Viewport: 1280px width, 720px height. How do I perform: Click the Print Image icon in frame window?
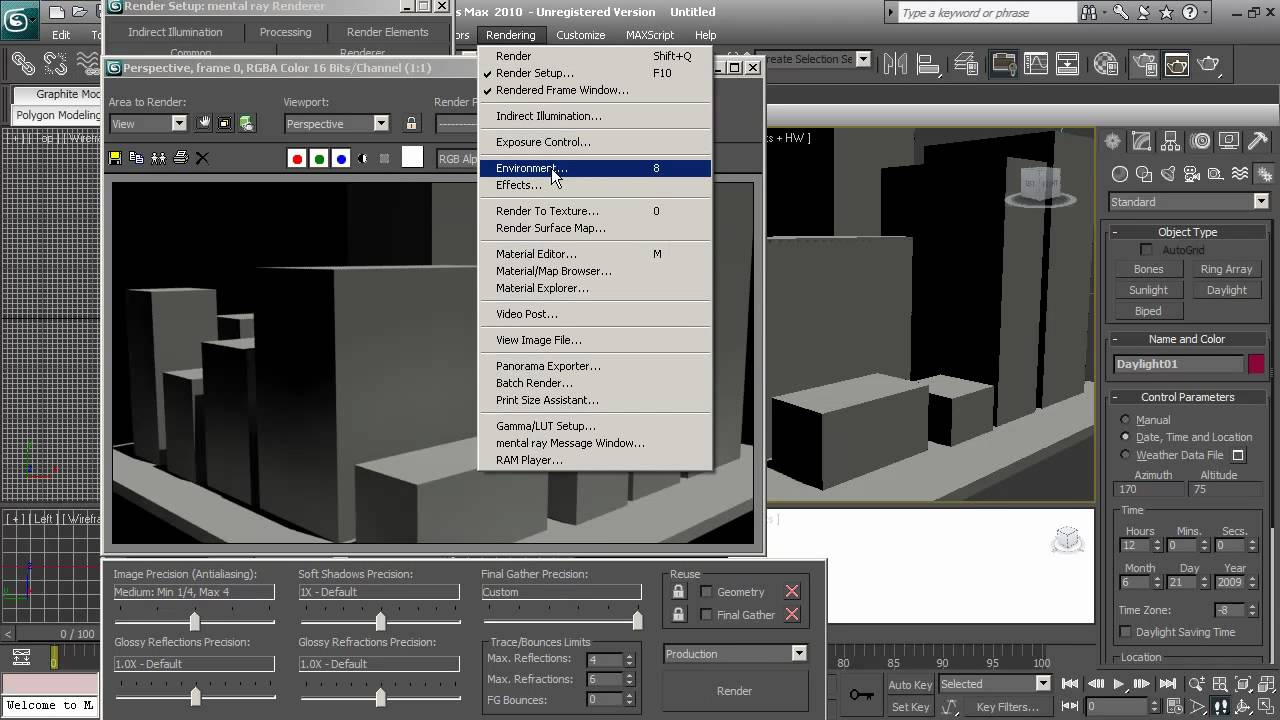(180, 158)
